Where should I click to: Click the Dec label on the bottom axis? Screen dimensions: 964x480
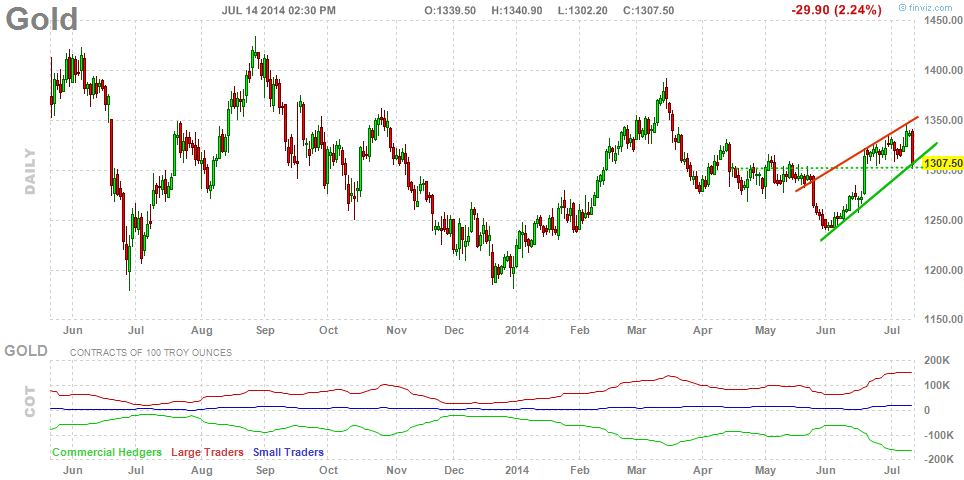pos(454,470)
